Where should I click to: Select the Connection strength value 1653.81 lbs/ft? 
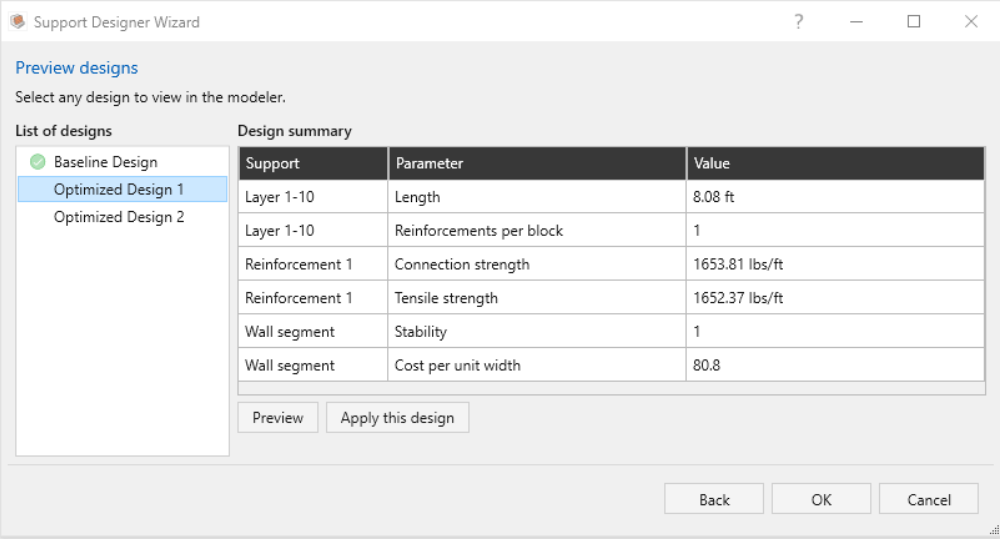tap(835, 265)
